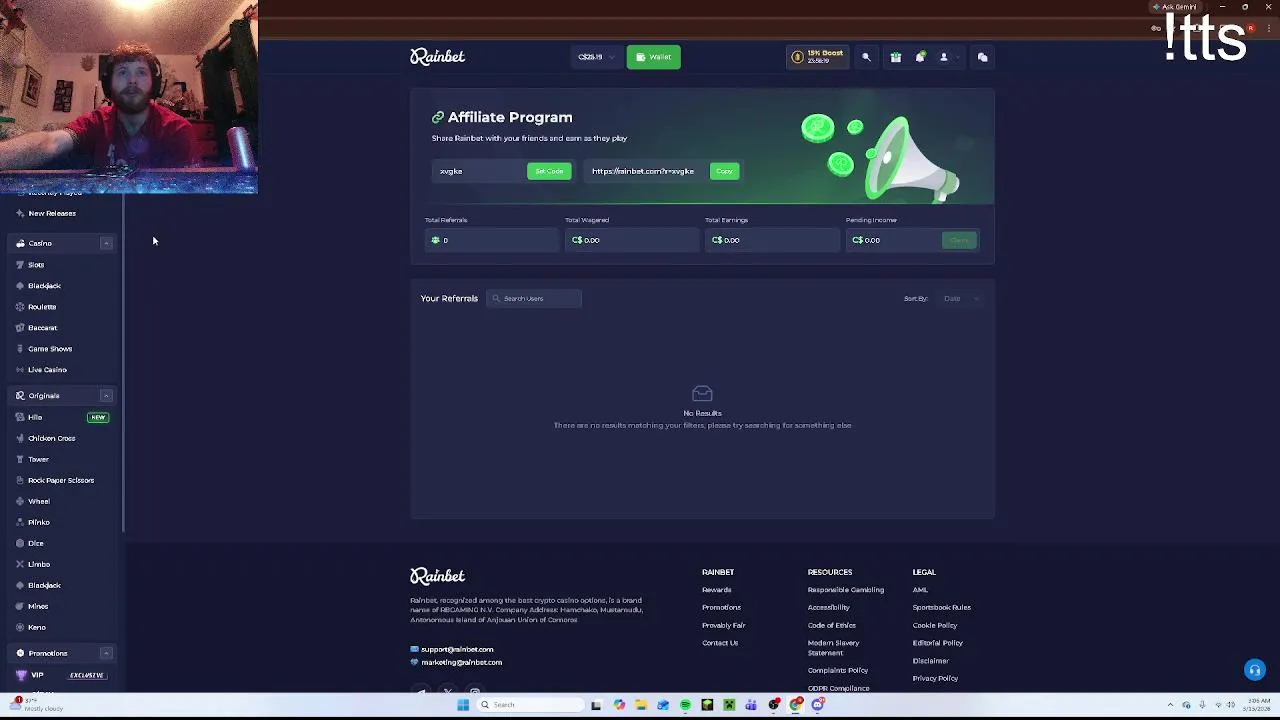Click footer Provably Fair link
1280x720 pixels.
point(723,625)
